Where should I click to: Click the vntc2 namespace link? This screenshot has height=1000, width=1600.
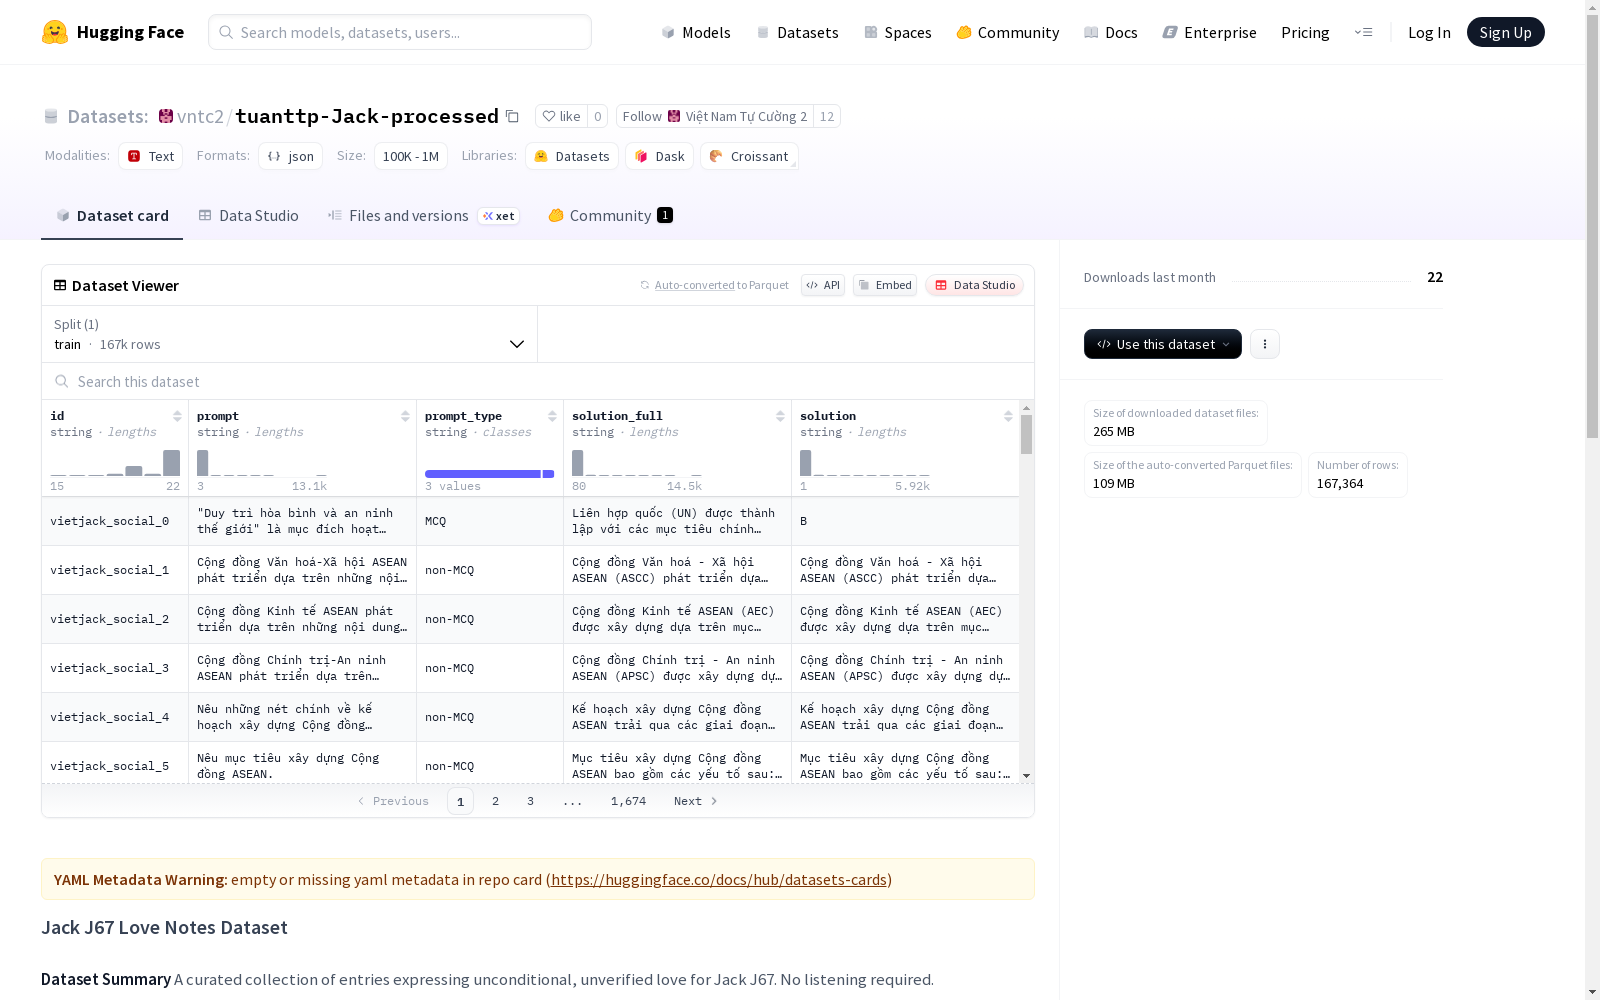click(200, 116)
